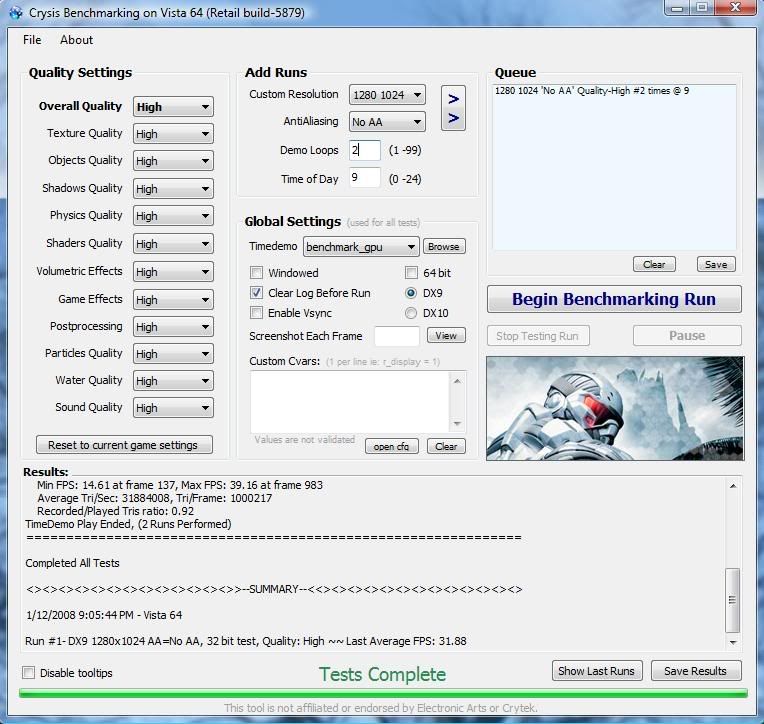The image size is (764, 724).
Task: Expand the Sound Quality dropdown
Action: 173,408
